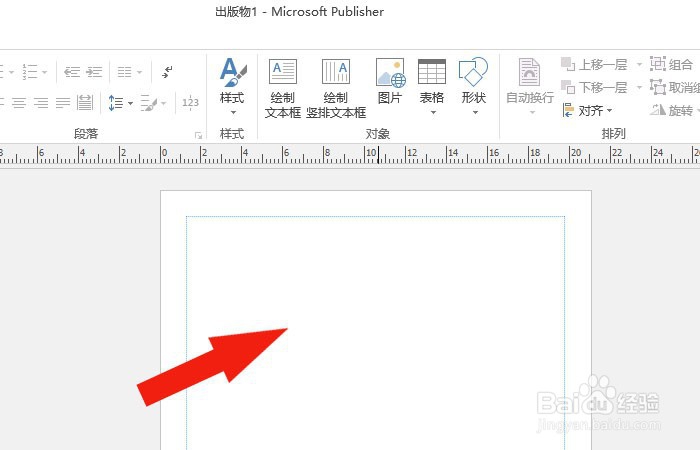
Task: Click 绘制竖排文本框 vertical text box
Action: click(336, 88)
